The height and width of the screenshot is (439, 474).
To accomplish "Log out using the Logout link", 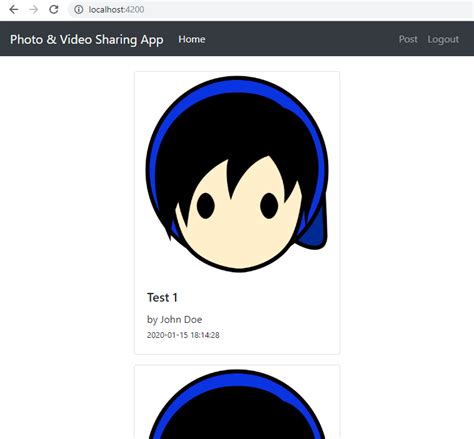I will [443, 39].
